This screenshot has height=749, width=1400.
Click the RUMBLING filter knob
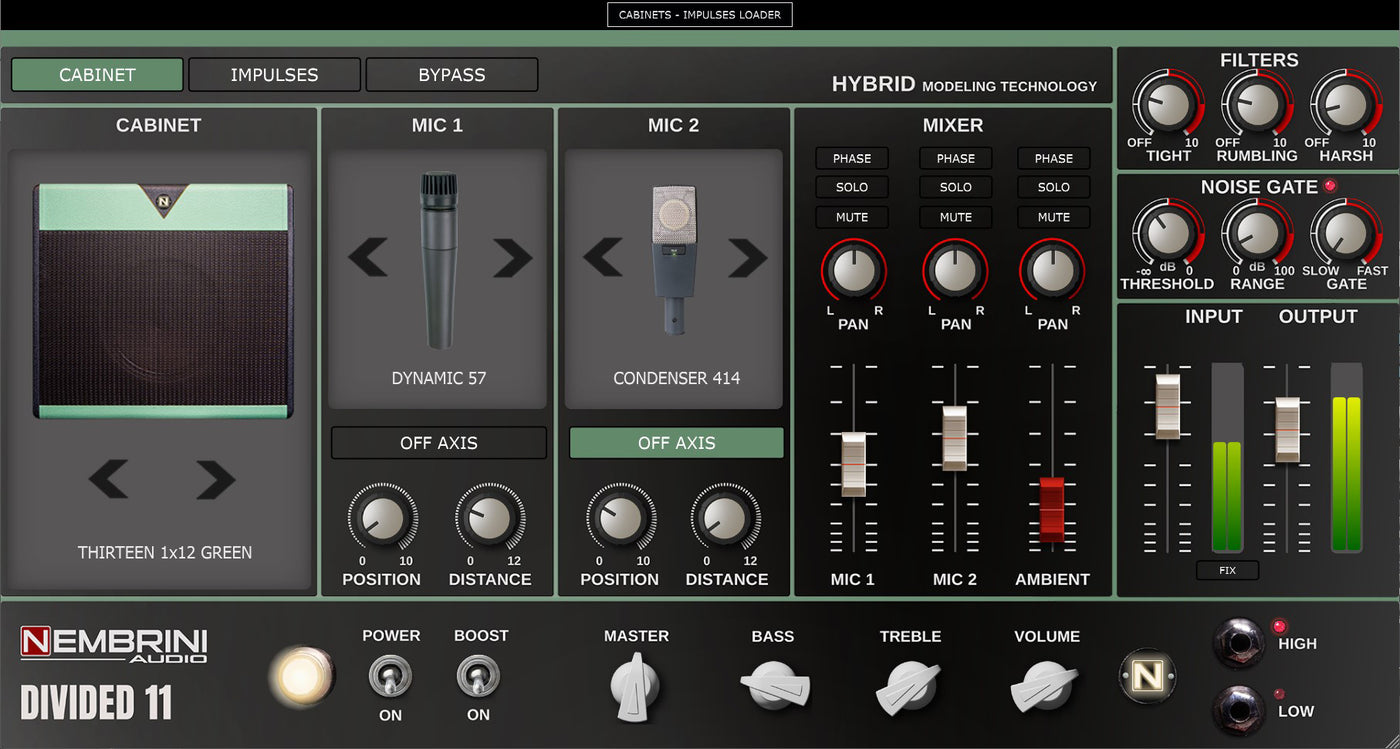(1256, 105)
